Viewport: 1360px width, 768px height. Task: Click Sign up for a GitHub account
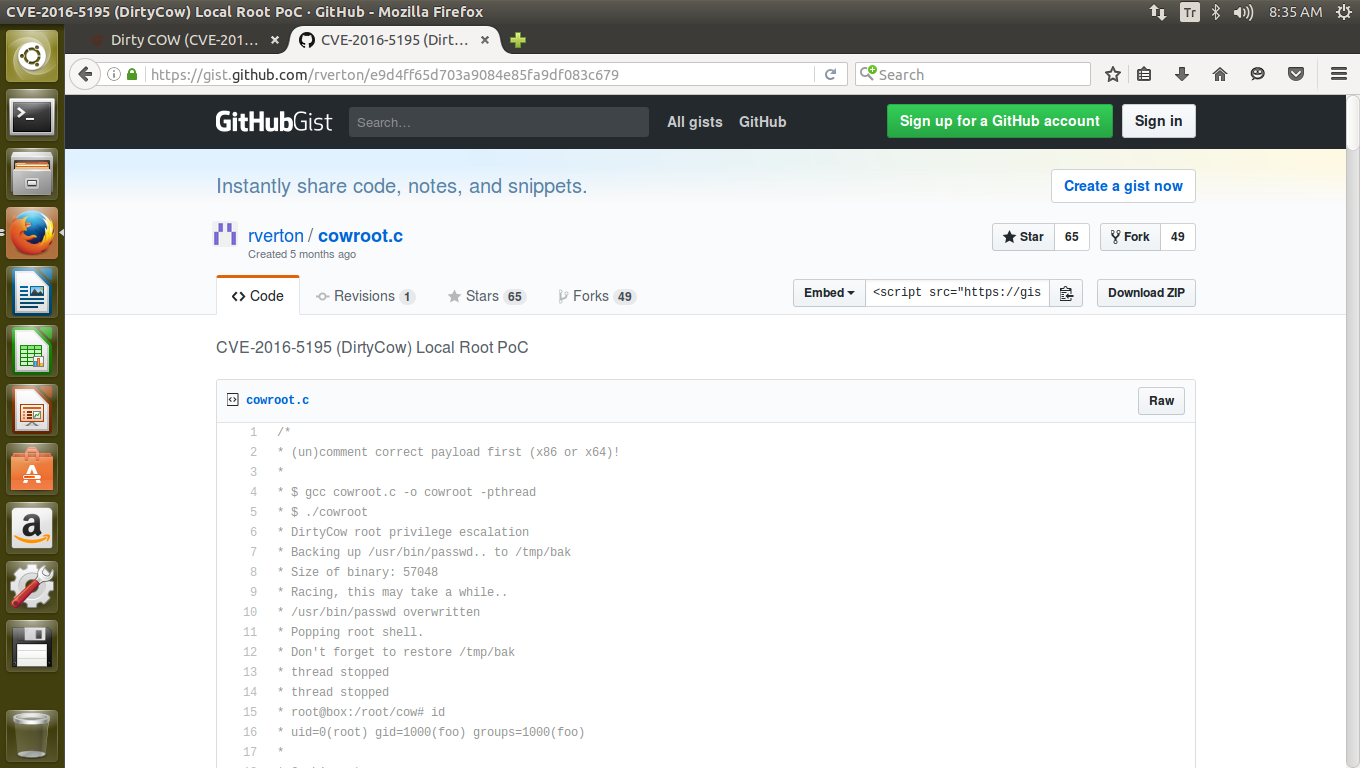click(999, 121)
